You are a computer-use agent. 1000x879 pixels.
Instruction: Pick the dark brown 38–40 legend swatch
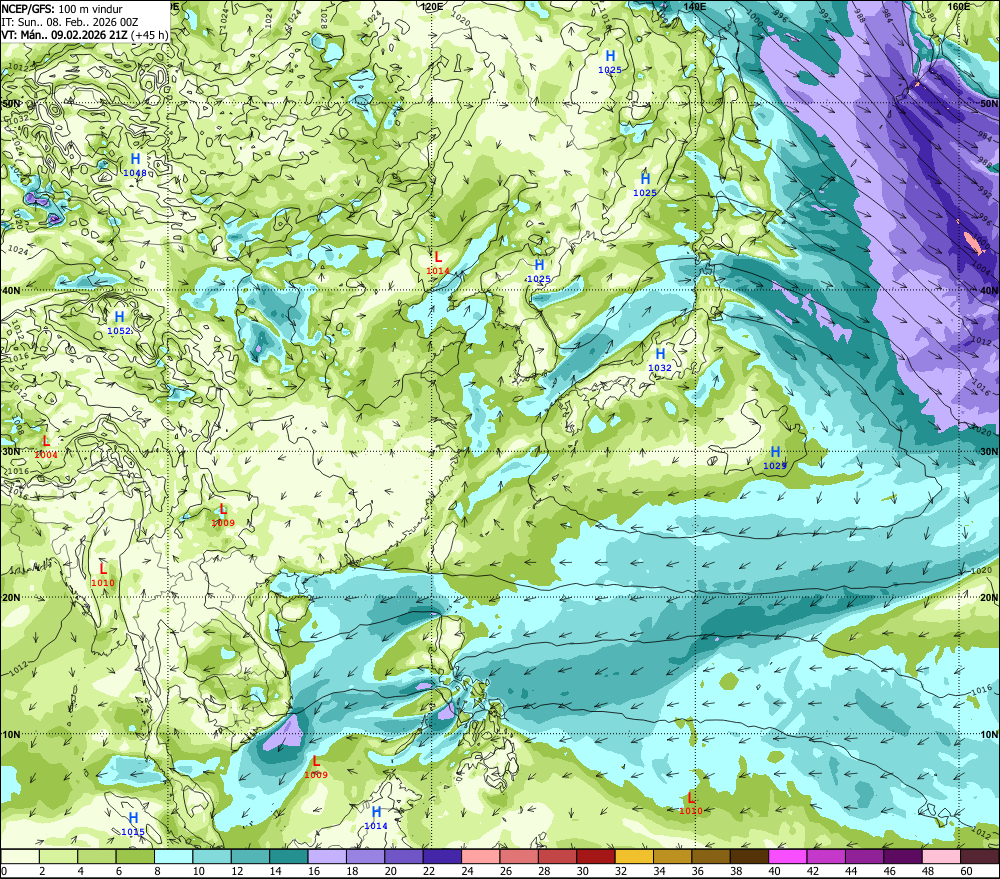[749, 856]
